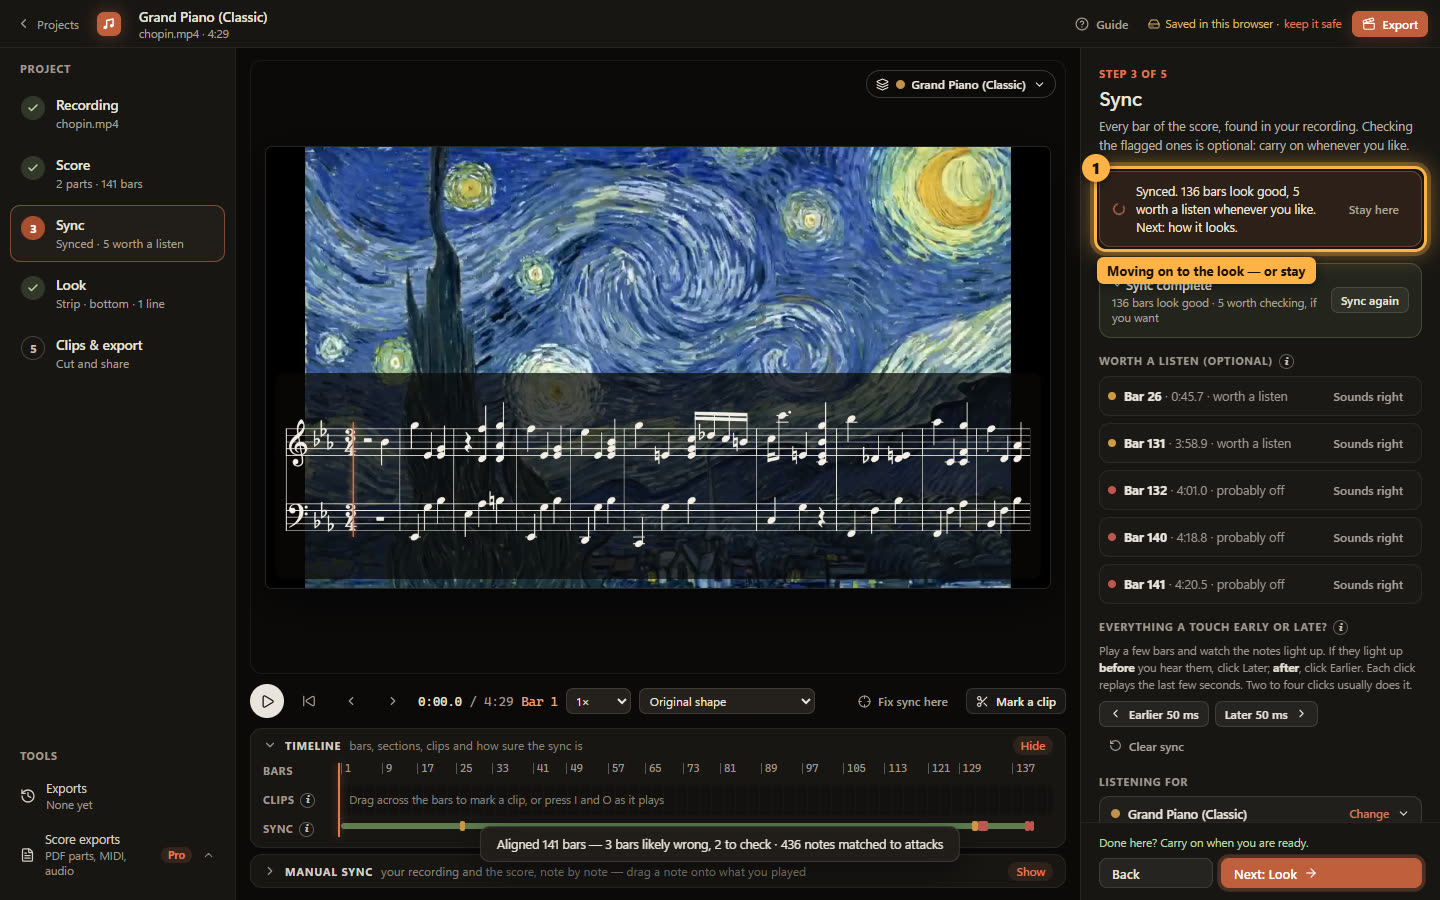Click Fix sync here
1440x900 pixels.
pyautogui.click(x=903, y=701)
